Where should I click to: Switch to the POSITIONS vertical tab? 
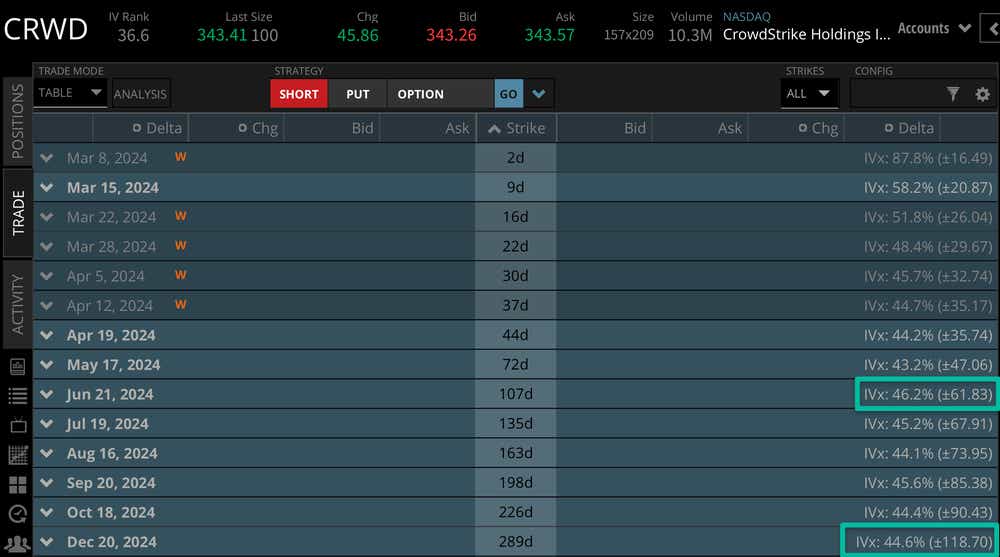point(17,121)
